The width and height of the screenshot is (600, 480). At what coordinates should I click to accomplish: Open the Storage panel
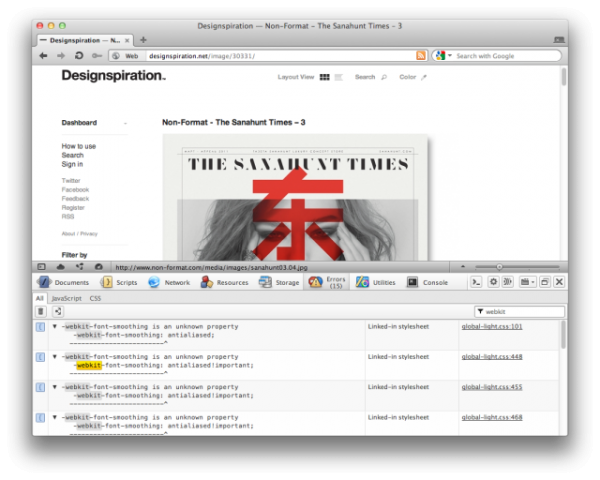click(x=279, y=282)
